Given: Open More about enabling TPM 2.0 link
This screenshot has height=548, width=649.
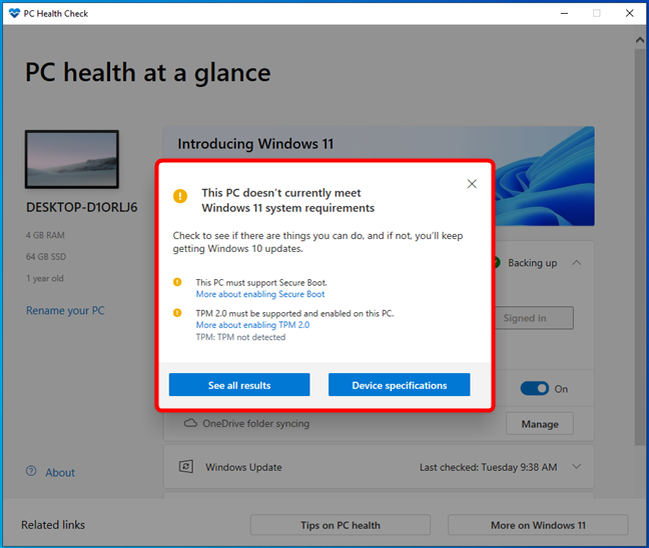Looking at the screenshot, I should point(252,325).
